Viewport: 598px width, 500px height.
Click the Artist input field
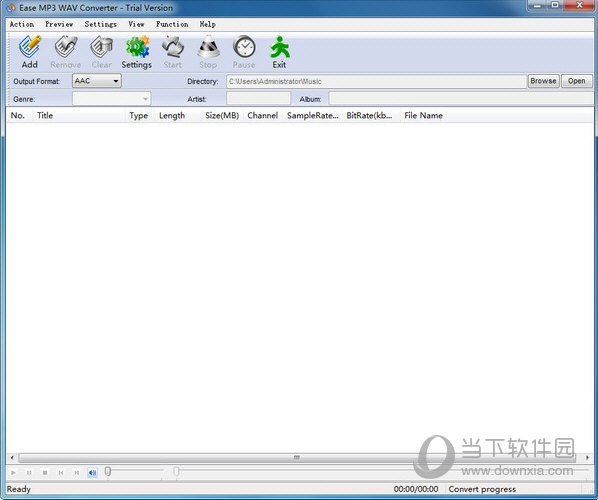pyautogui.click(x=259, y=99)
